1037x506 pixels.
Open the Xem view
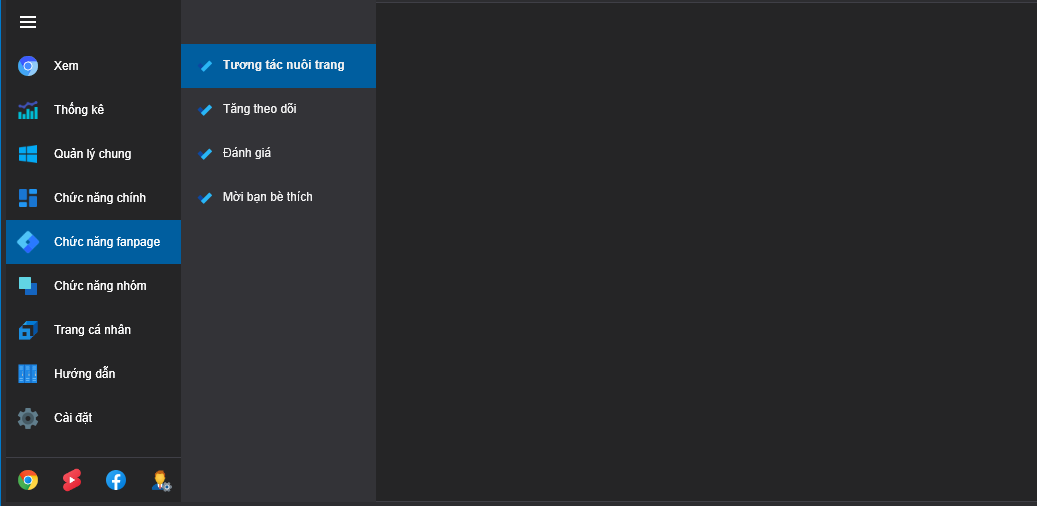click(x=66, y=66)
